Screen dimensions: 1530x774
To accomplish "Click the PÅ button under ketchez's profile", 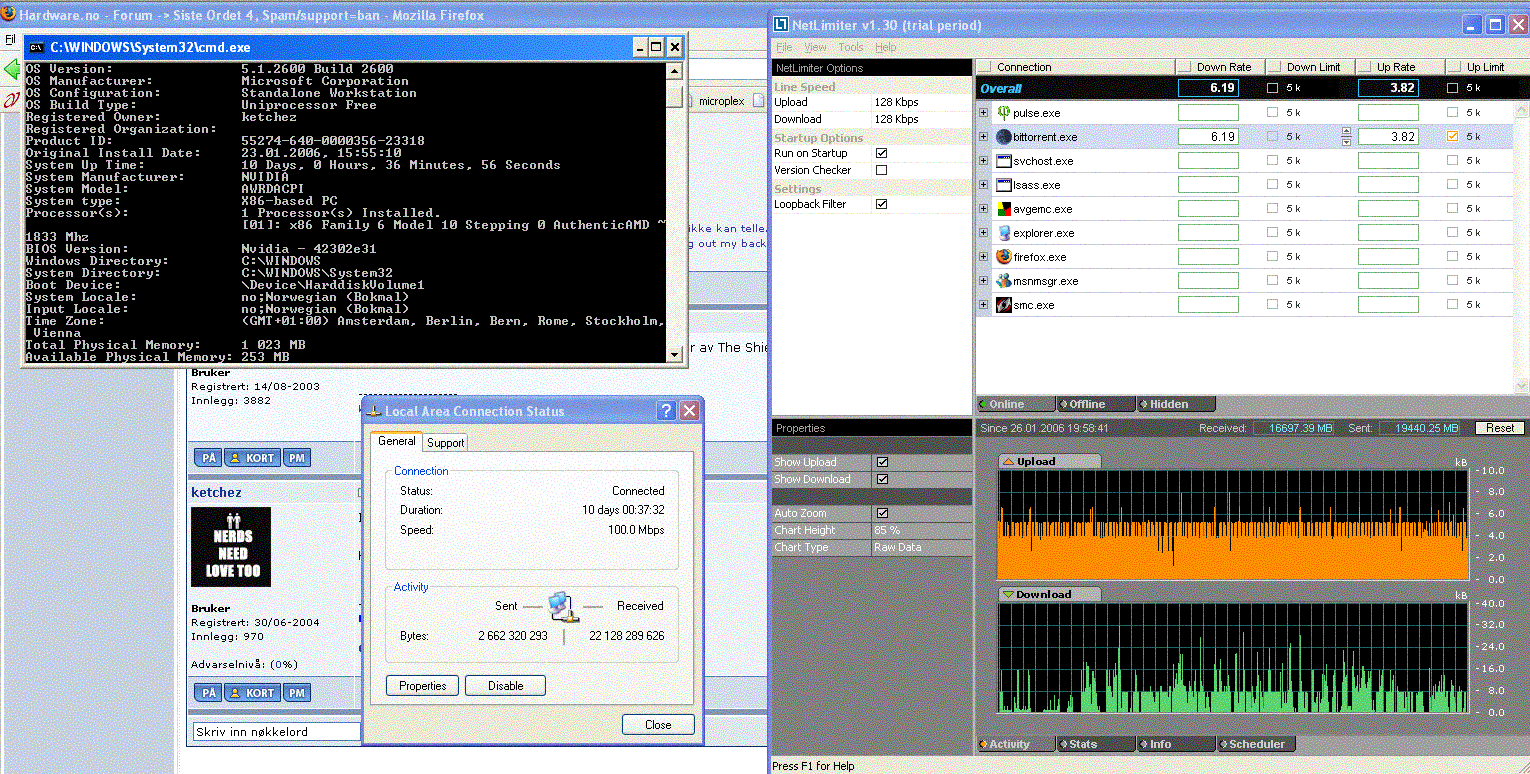I will click(x=207, y=693).
